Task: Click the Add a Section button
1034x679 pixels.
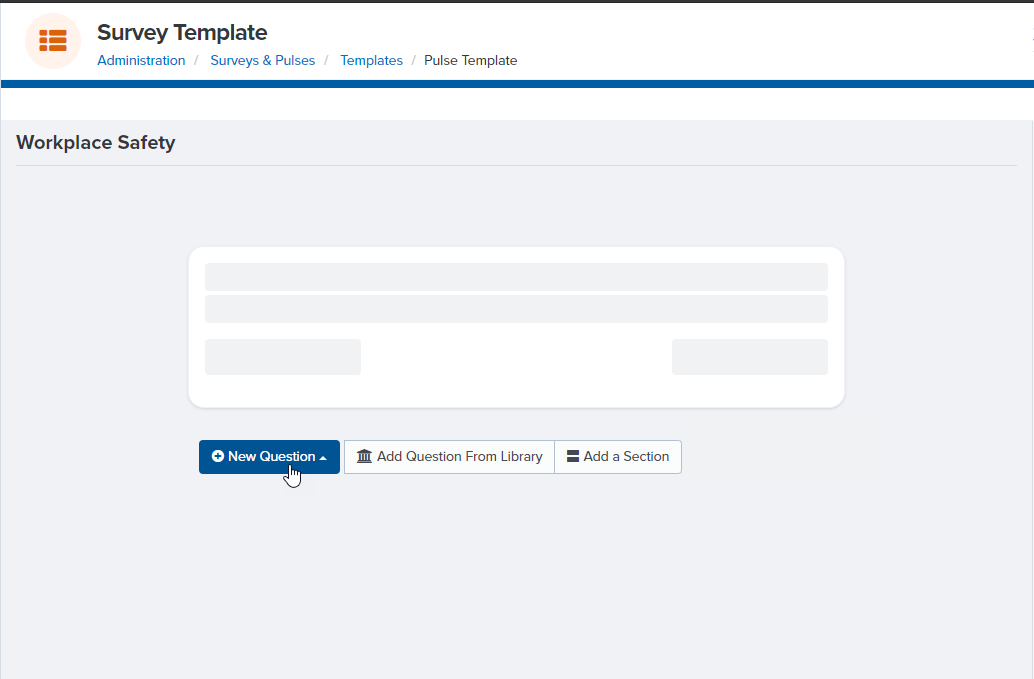Action: 618,457
